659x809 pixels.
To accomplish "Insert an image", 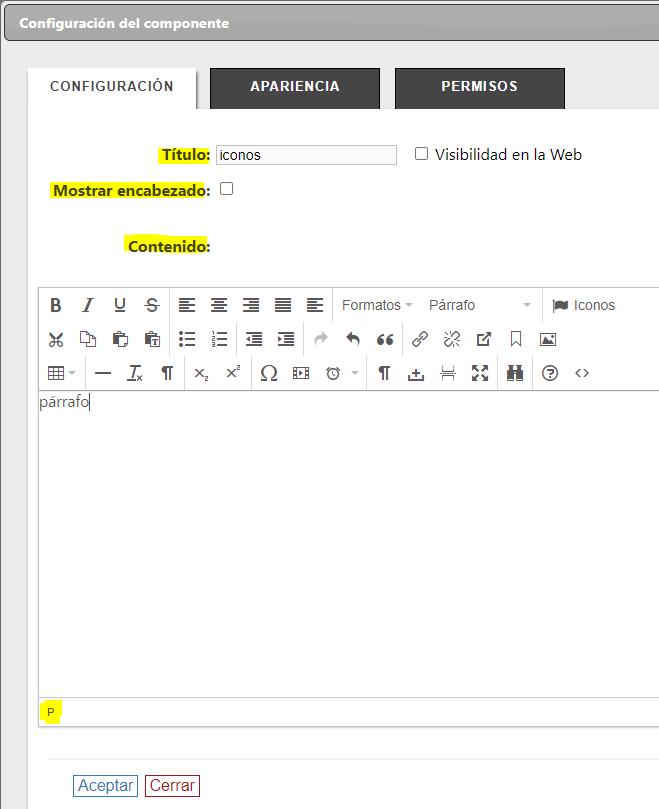I will tap(548, 339).
